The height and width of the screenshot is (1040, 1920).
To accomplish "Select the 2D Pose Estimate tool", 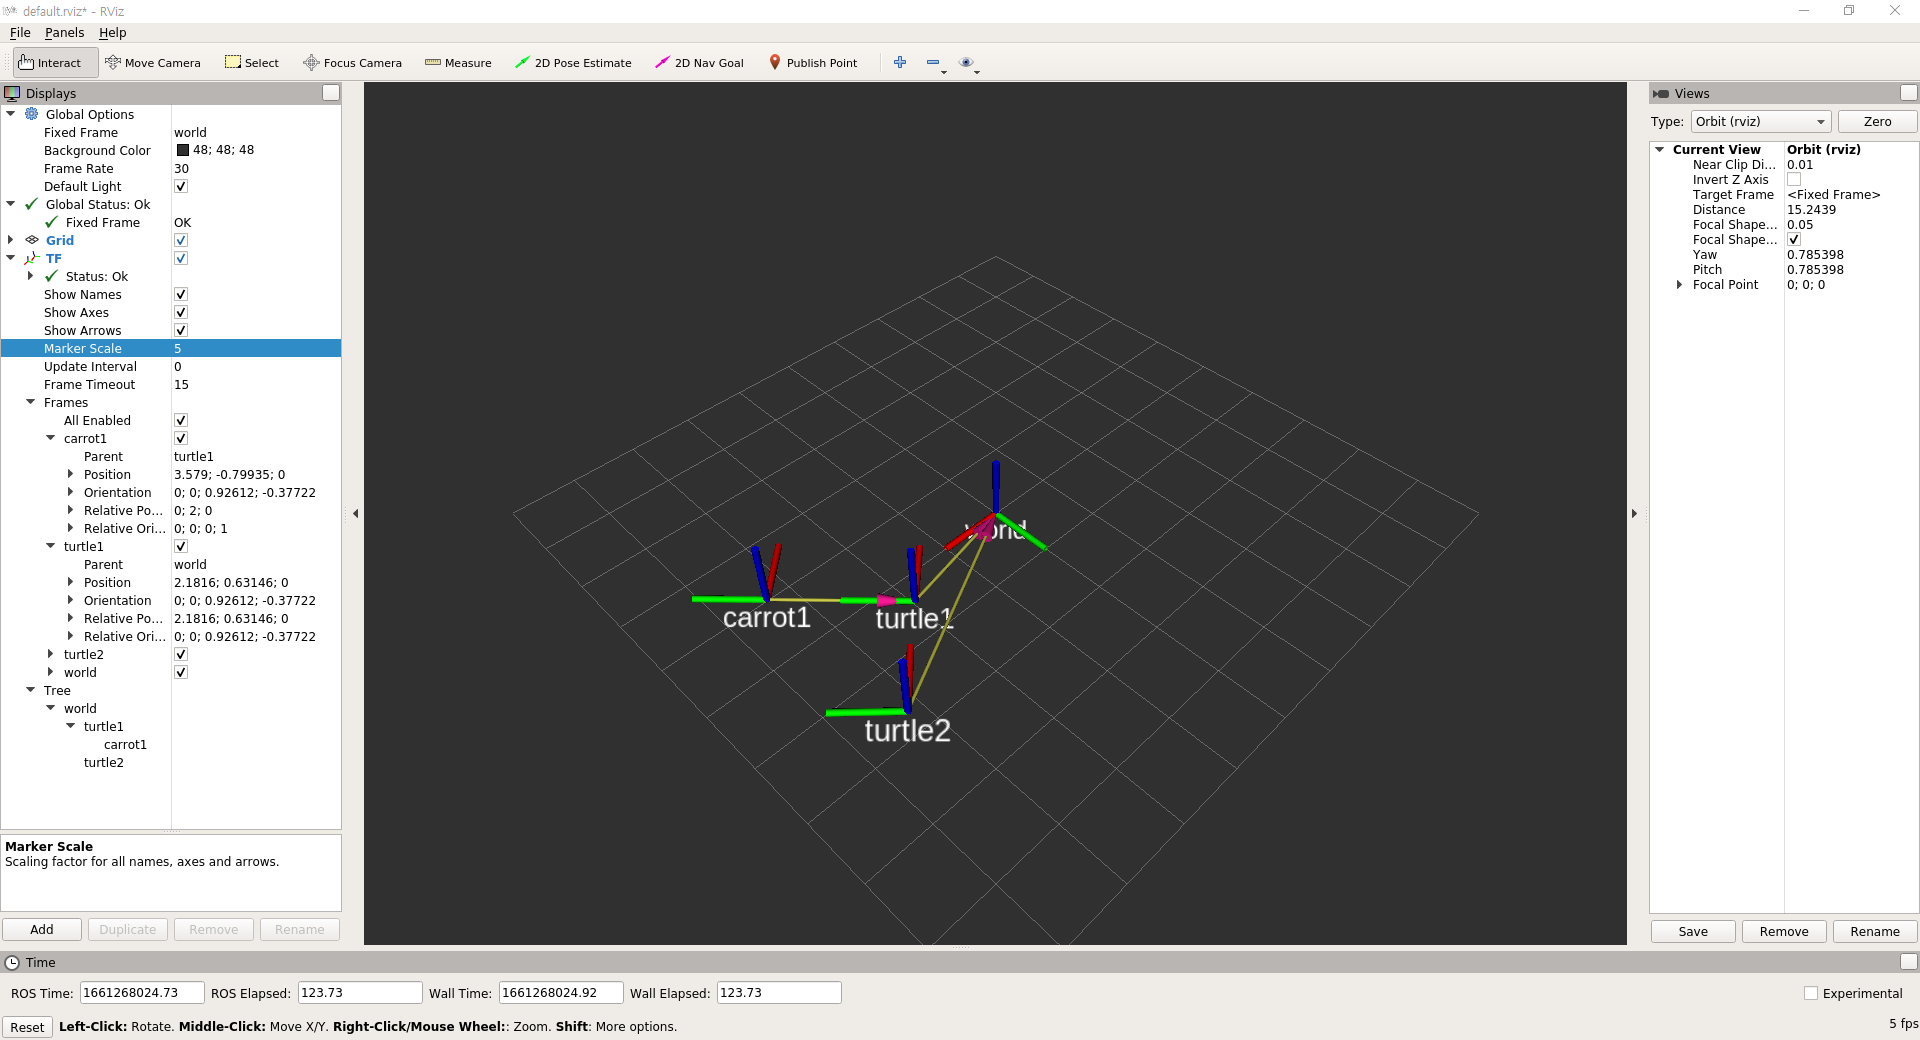I will (x=573, y=63).
